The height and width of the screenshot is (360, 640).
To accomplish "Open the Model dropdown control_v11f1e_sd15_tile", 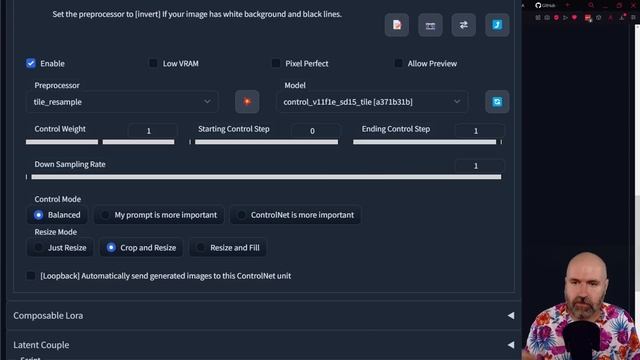I will pyautogui.click(x=372, y=102).
